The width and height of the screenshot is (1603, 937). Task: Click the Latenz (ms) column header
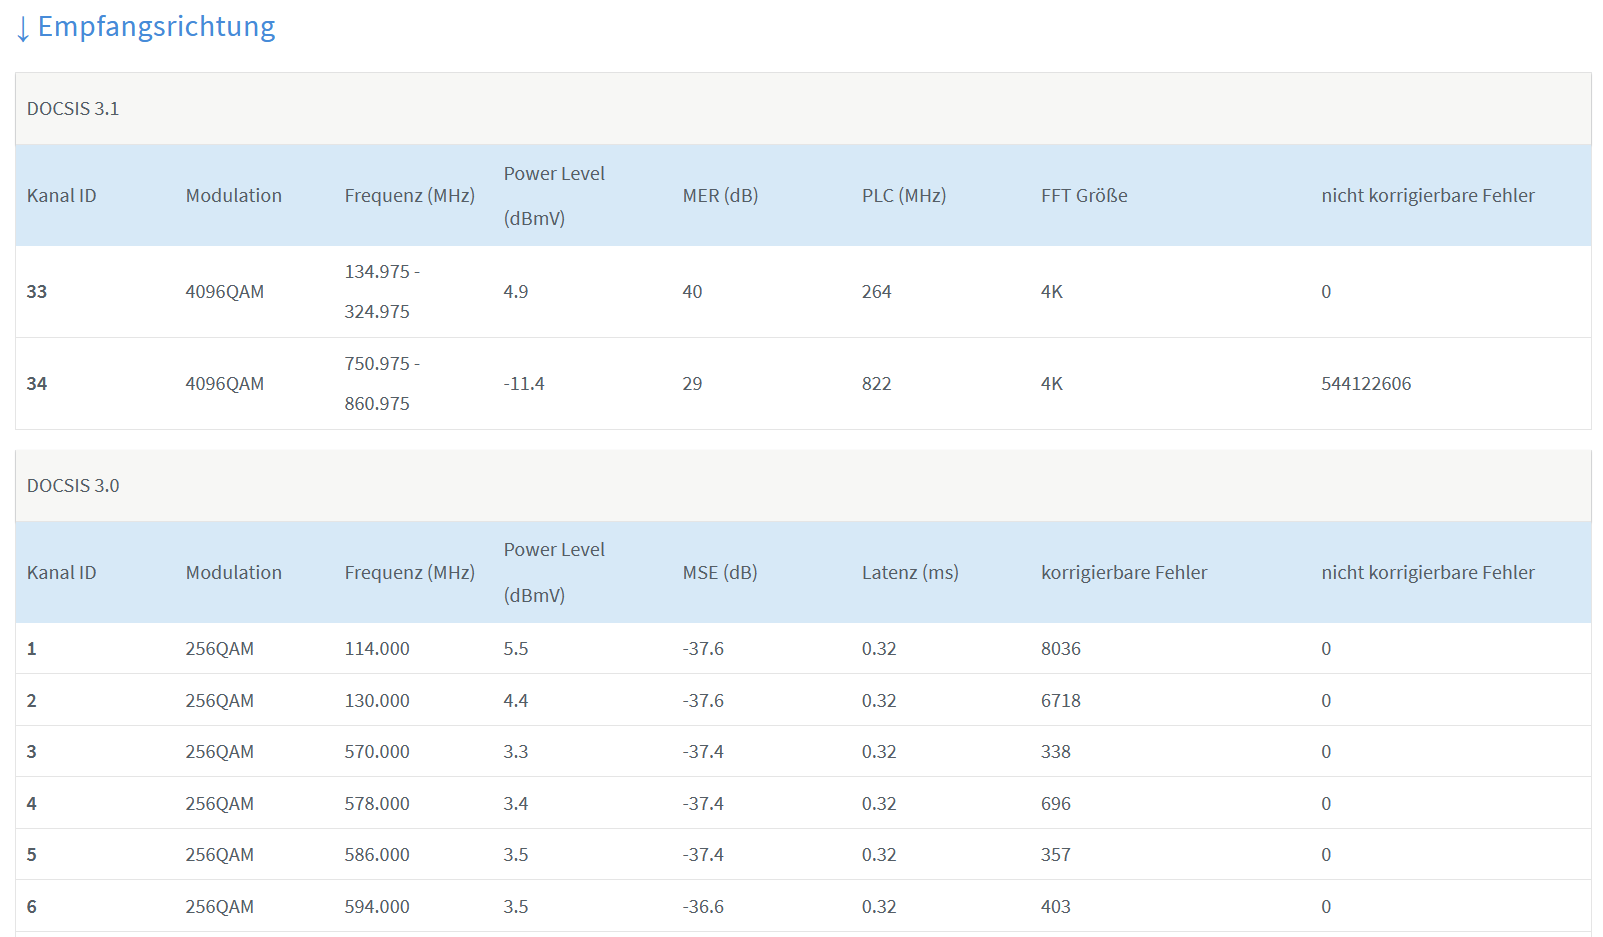(909, 573)
